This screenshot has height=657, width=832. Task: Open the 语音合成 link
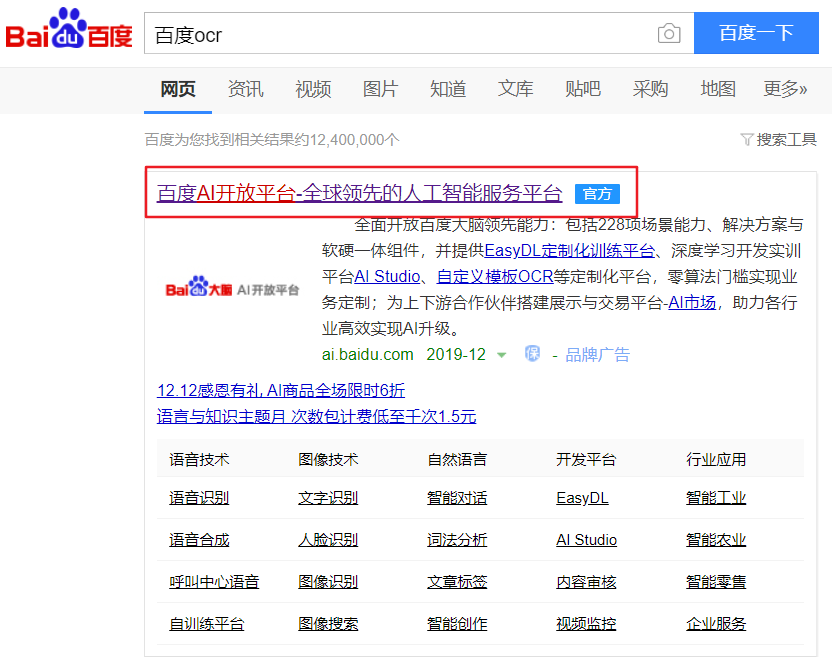tap(199, 540)
